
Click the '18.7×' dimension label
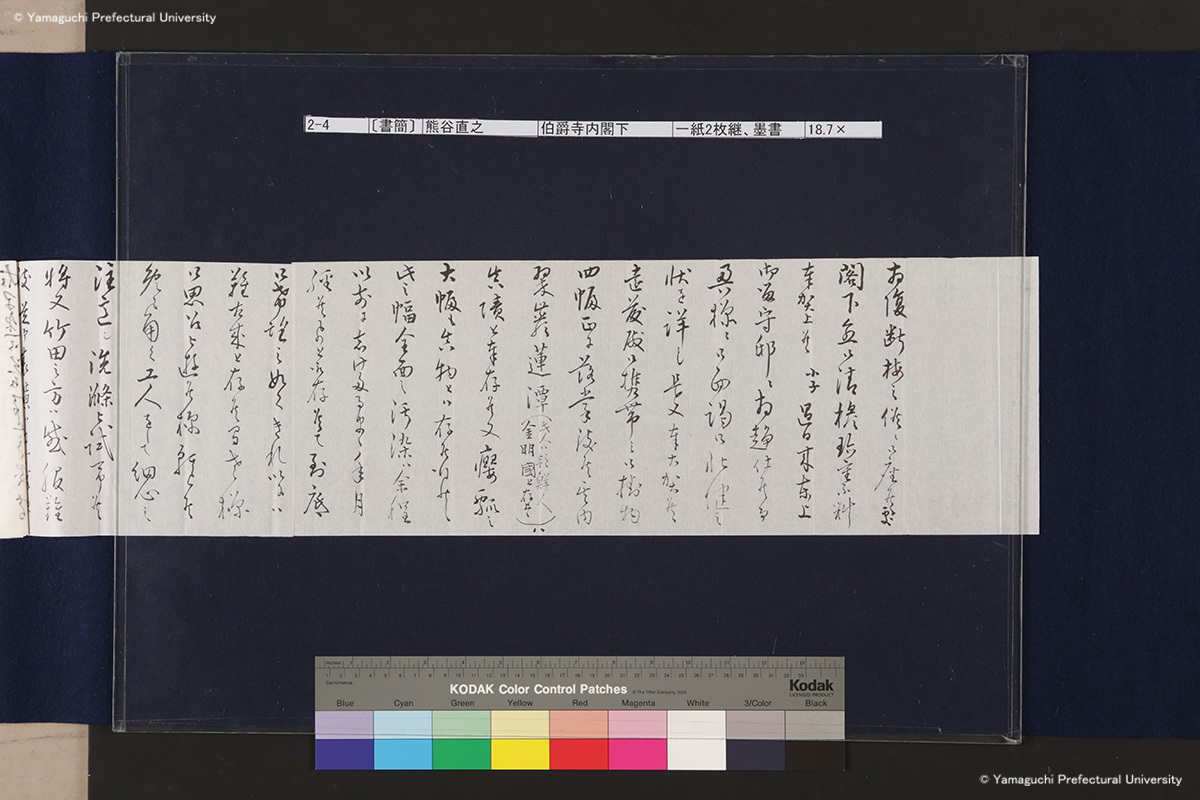(x=838, y=129)
